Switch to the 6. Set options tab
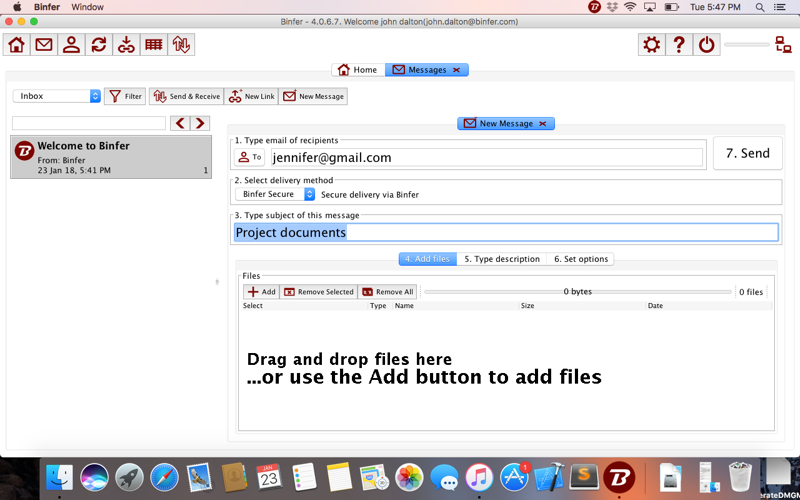The width and height of the screenshot is (800, 500). point(581,259)
